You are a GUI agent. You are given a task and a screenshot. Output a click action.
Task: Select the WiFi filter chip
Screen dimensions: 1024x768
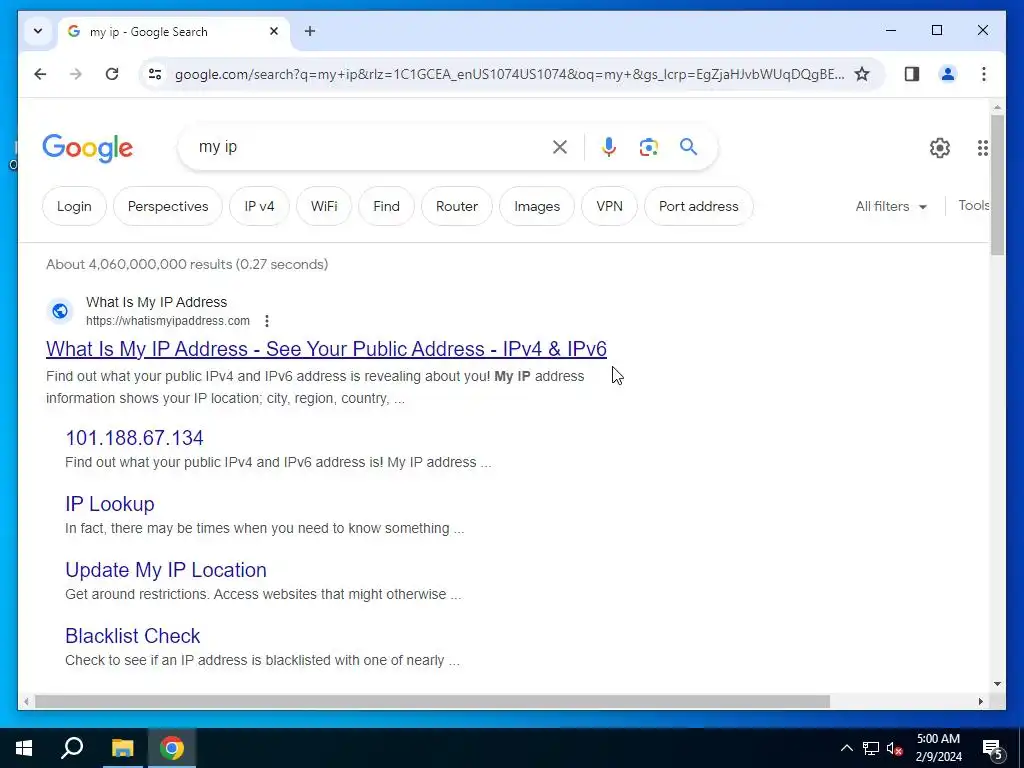[x=324, y=206]
